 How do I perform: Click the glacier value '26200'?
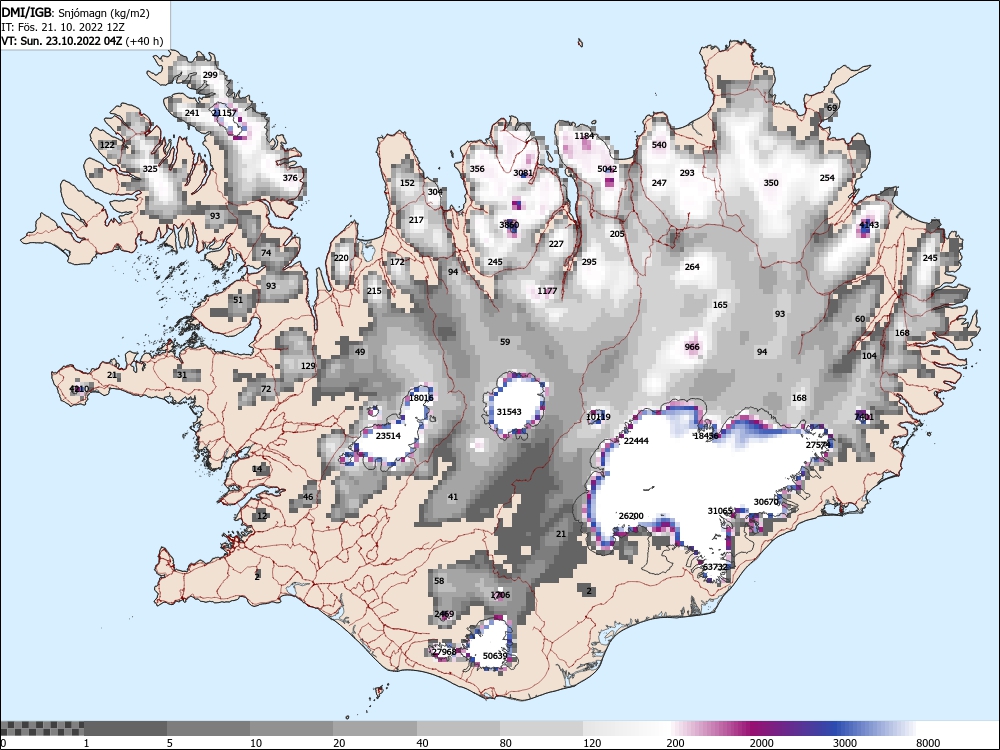(631, 517)
